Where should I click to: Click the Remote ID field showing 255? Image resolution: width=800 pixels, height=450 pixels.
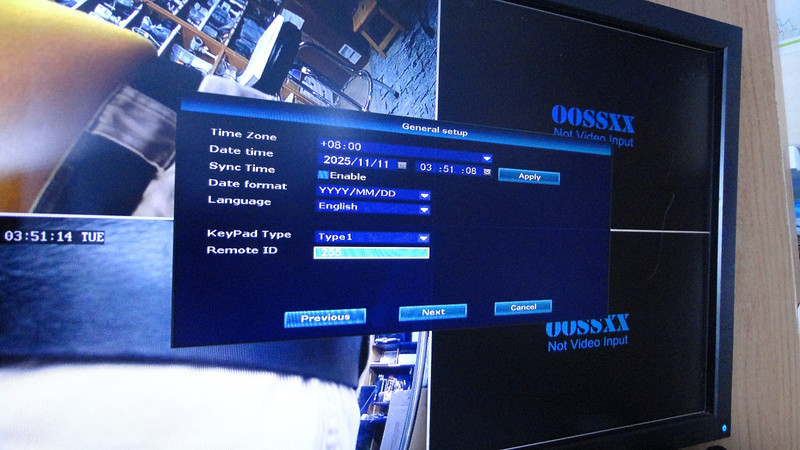pos(371,252)
